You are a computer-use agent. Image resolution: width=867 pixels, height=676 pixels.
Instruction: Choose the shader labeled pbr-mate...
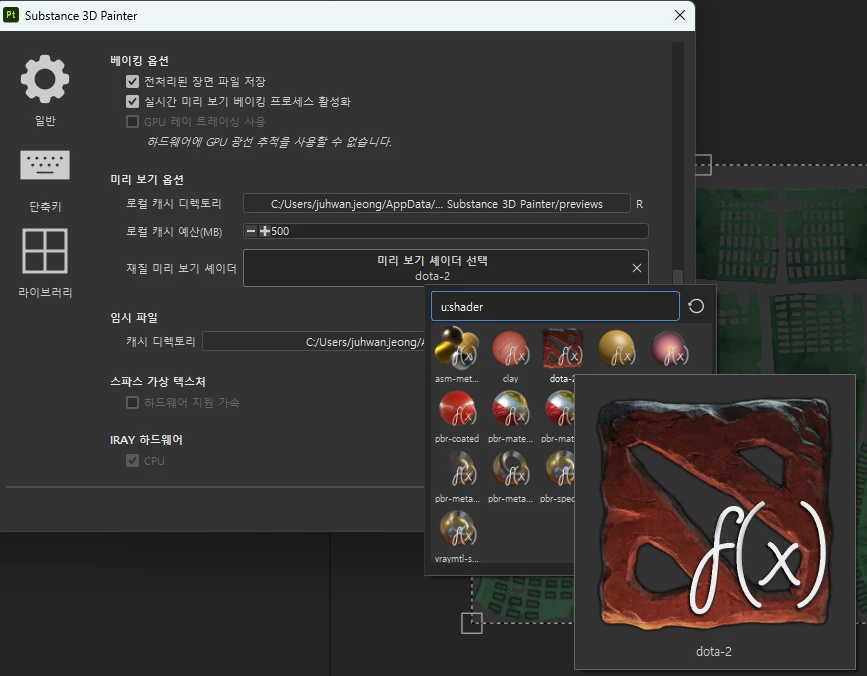(510, 409)
